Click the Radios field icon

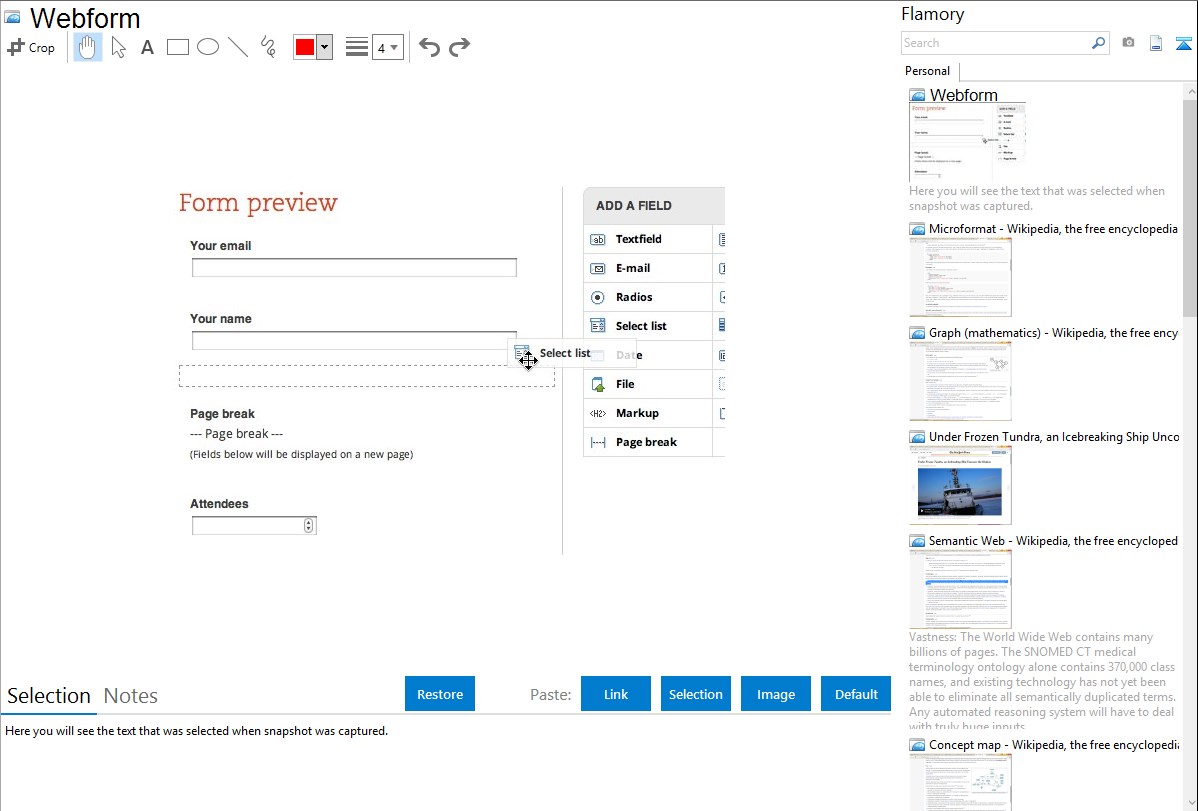597,297
